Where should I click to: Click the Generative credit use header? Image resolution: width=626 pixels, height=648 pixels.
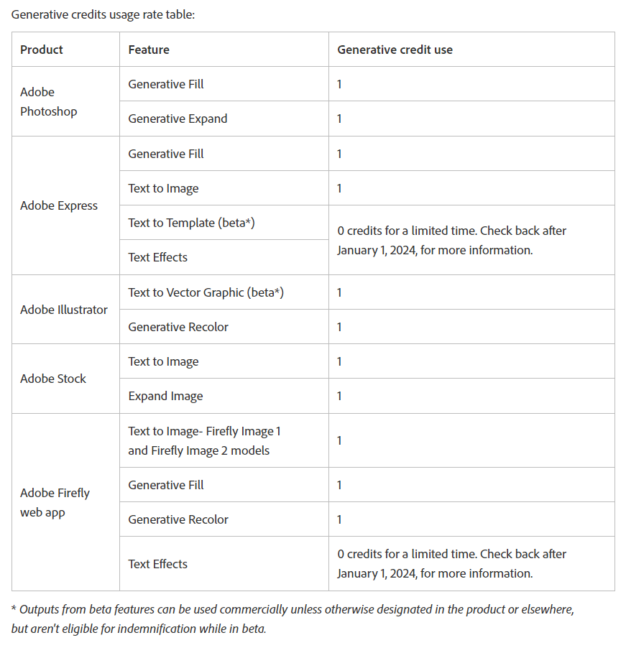tap(395, 49)
